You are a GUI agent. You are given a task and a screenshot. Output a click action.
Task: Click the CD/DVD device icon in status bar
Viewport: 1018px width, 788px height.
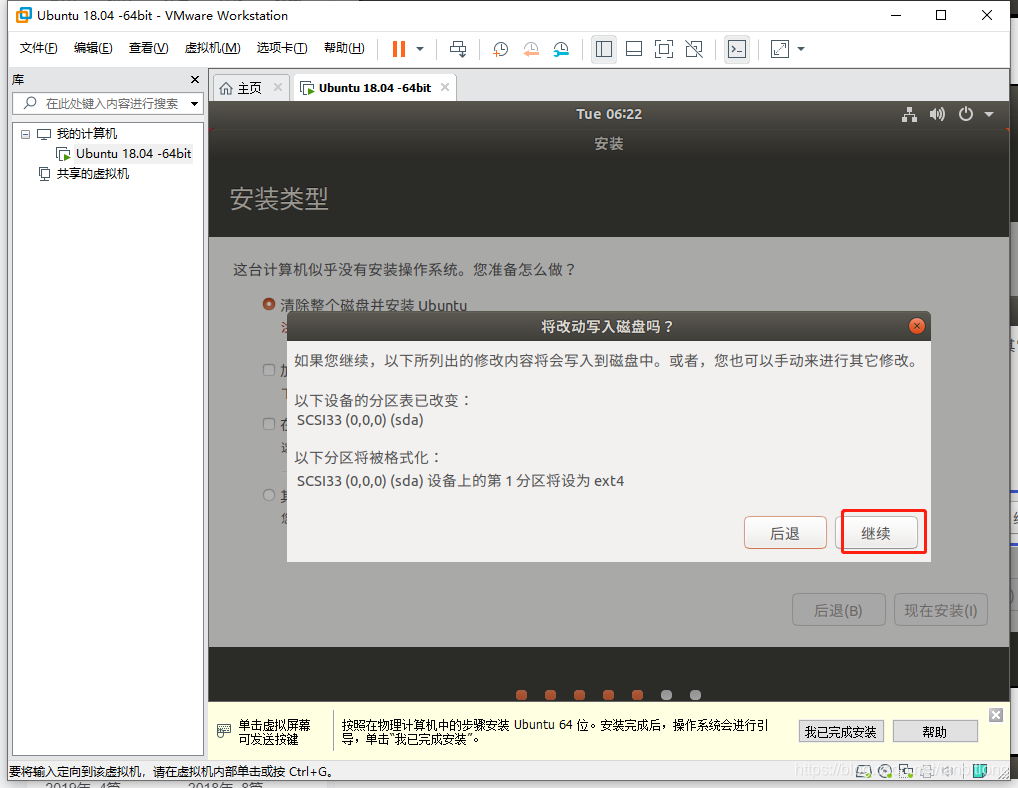coord(885,771)
